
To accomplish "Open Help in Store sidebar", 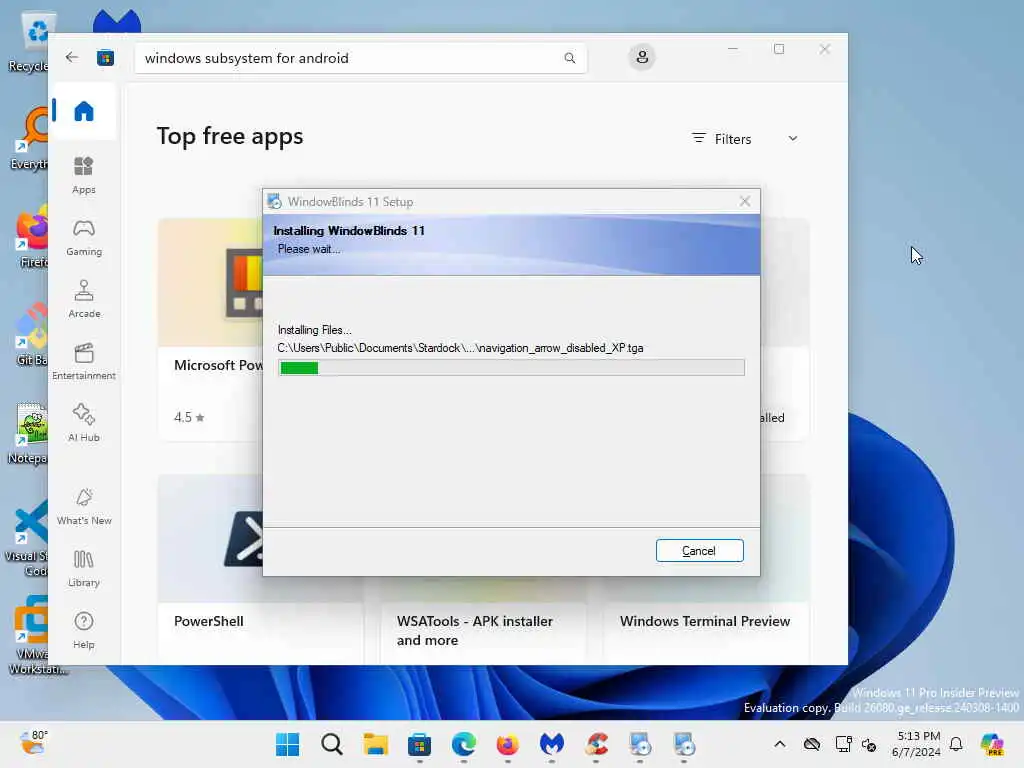I will [x=84, y=631].
